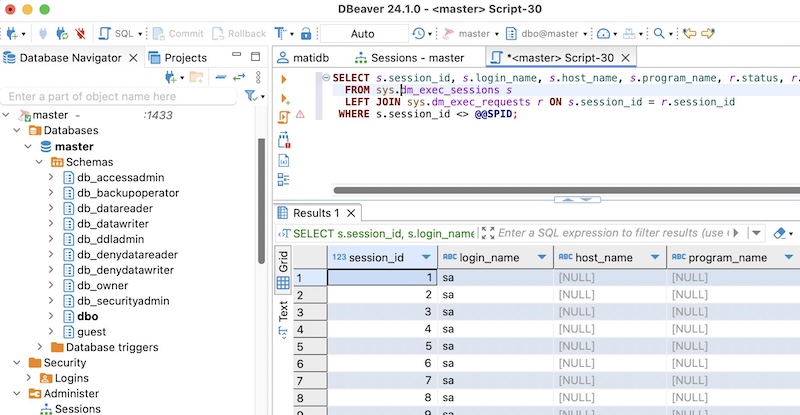Collapse the Databases folder
Viewport: 800px width, 415px height.
click(x=17, y=130)
